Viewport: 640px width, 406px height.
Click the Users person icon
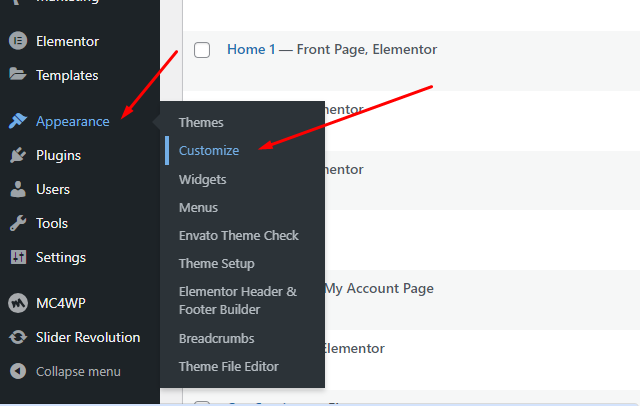17,189
